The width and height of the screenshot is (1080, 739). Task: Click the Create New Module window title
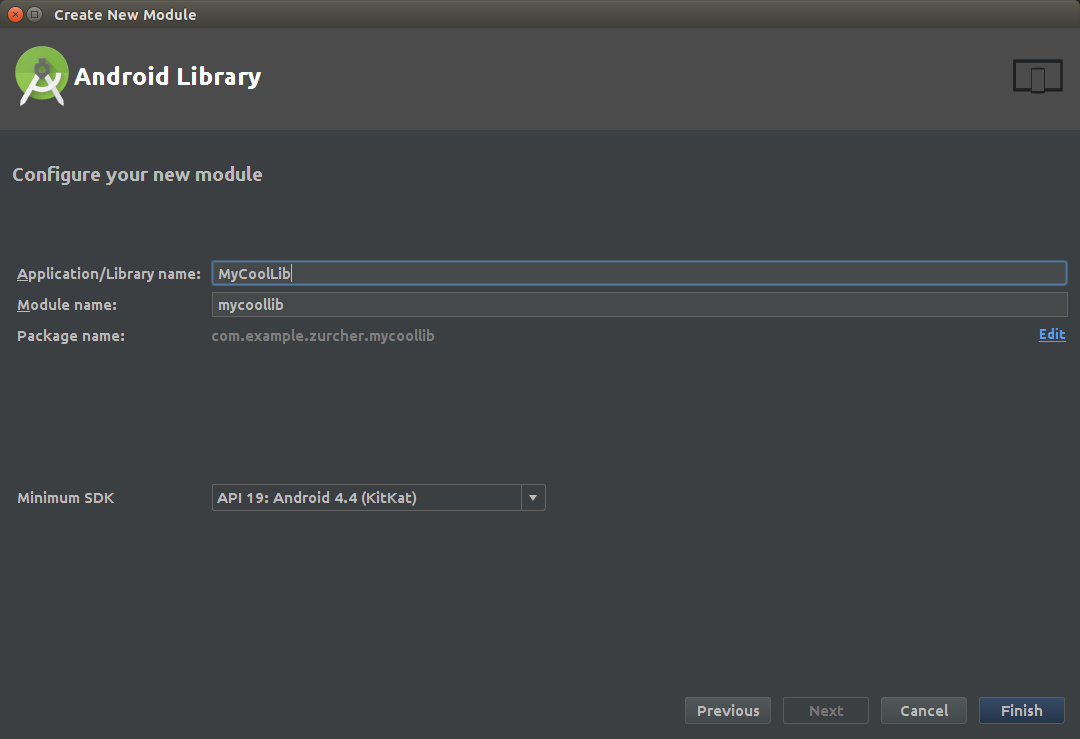(125, 14)
